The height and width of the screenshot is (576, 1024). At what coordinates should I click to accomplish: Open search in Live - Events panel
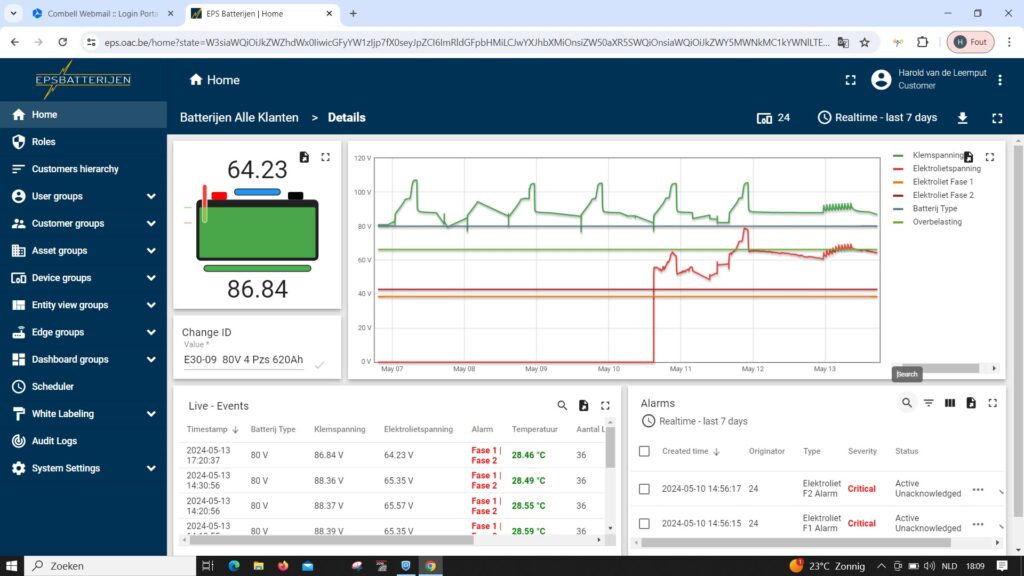pos(562,406)
